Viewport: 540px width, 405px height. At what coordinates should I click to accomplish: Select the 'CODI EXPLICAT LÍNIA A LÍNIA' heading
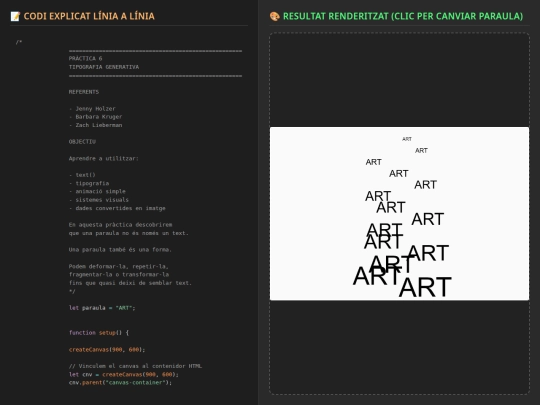(89, 16)
